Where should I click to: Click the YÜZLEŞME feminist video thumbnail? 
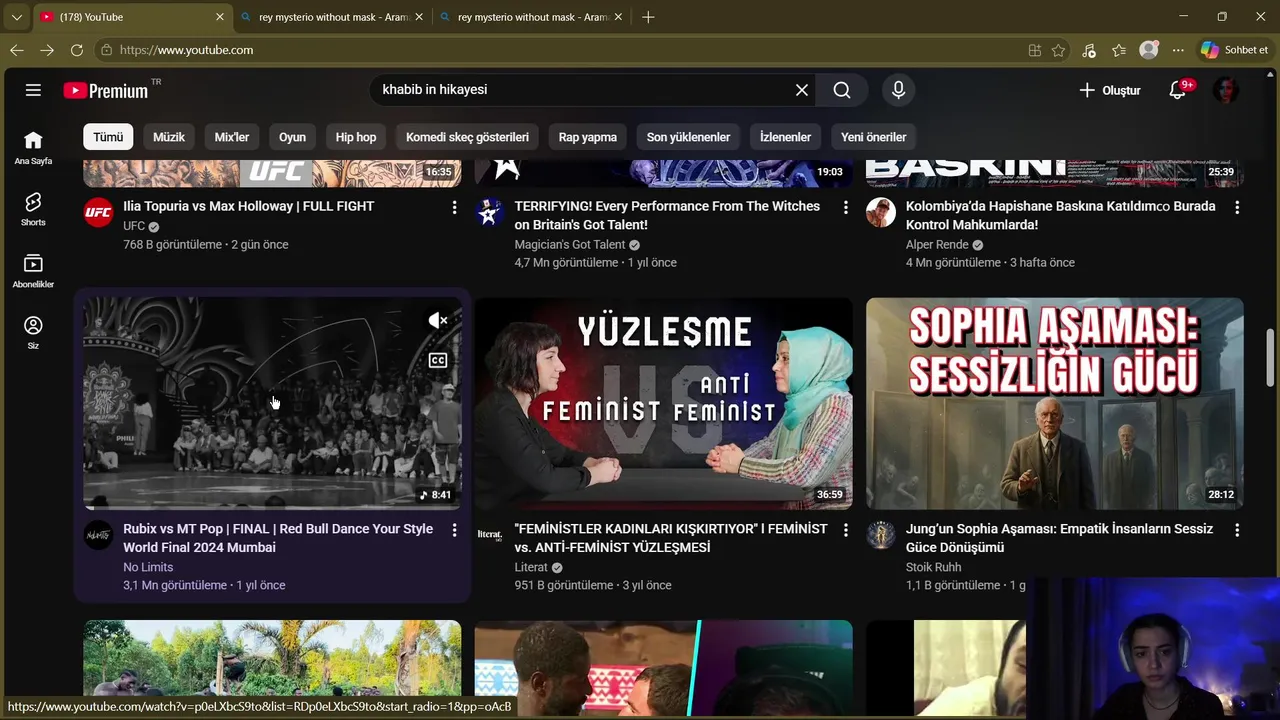click(x=664, y=404)
